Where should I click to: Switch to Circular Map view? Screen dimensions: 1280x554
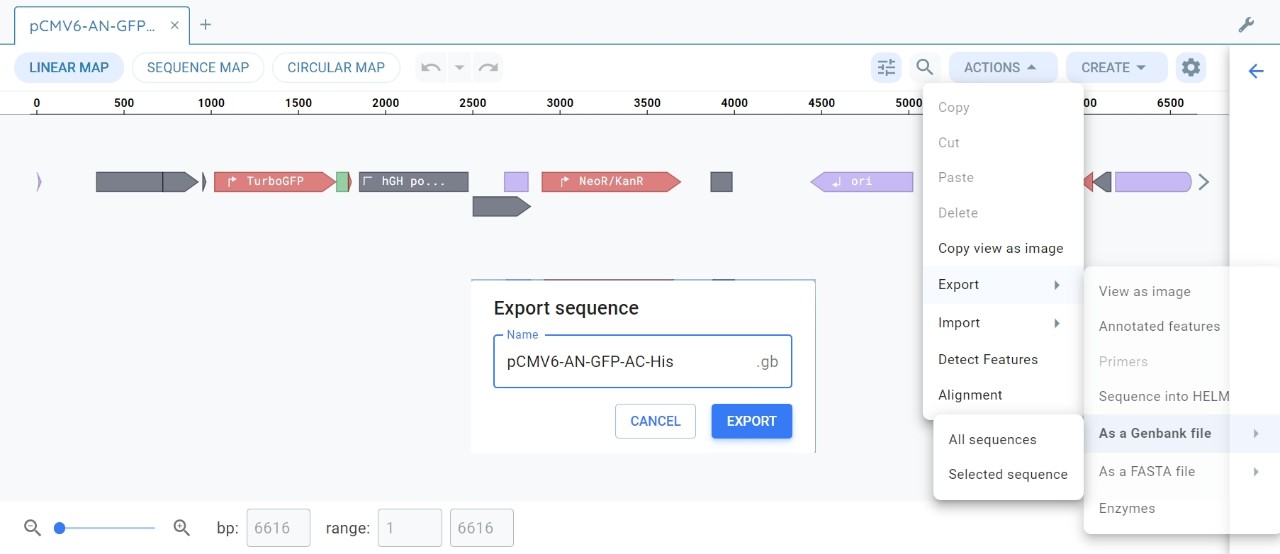336,68
